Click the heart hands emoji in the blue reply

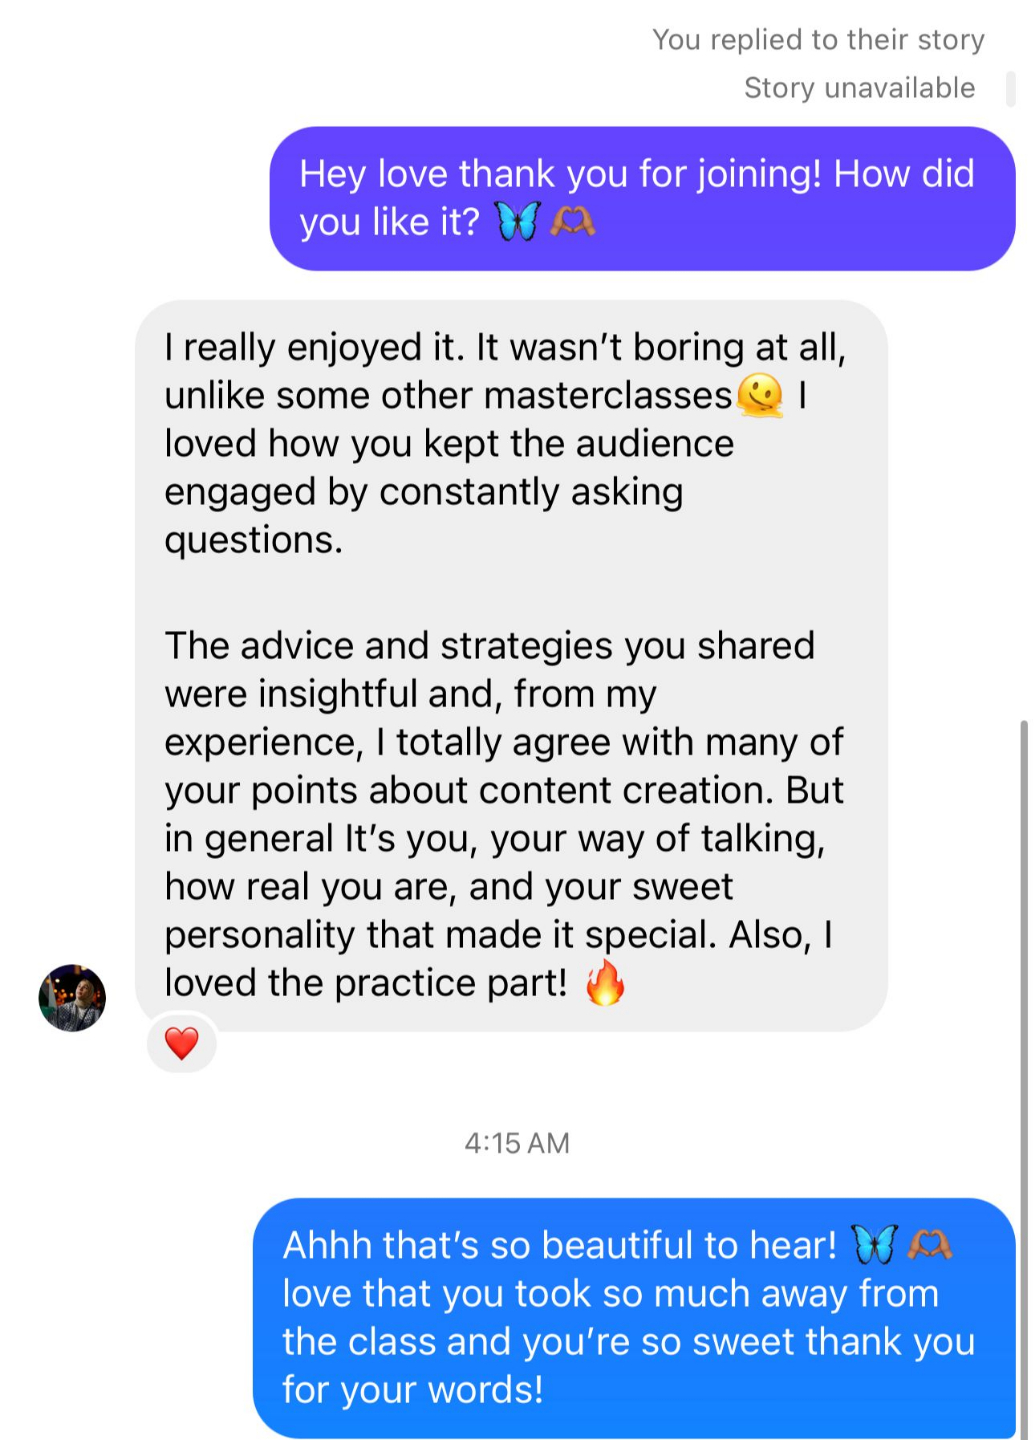pos(929,1245)
